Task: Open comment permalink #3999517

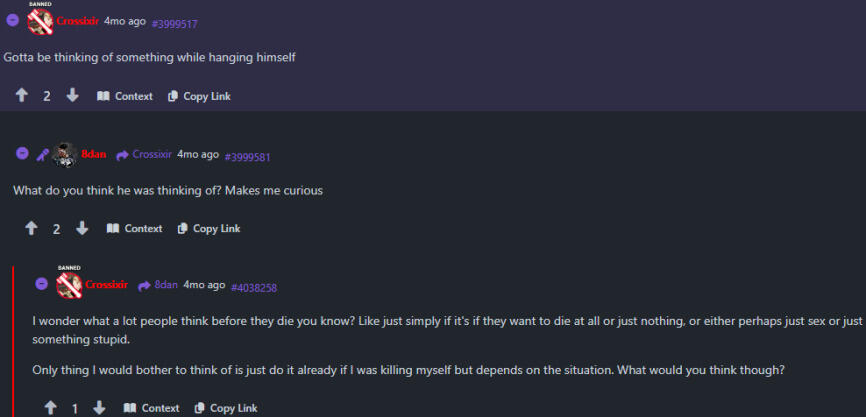Action: [174, 22]
